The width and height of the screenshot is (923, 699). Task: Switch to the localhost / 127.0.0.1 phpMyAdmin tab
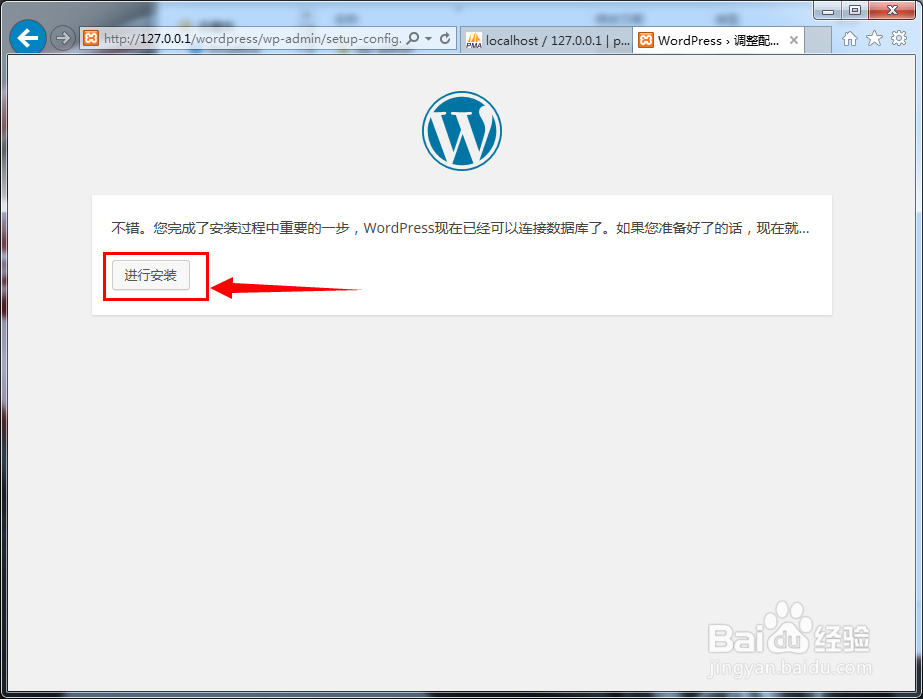point(547,40)
